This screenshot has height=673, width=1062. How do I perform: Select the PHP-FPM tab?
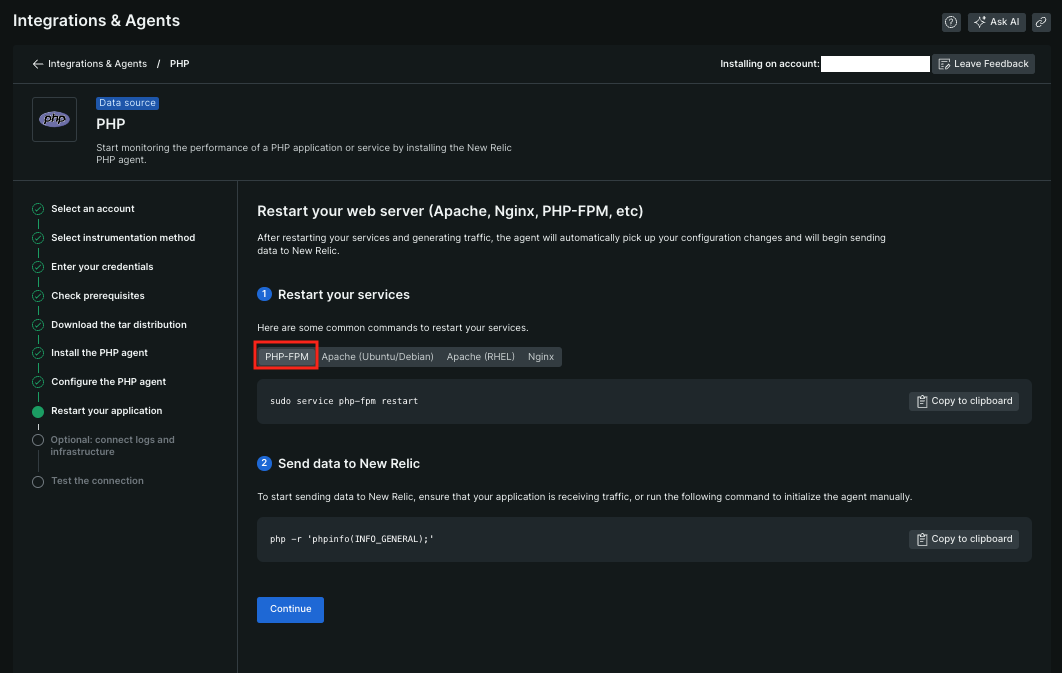[x=286, y=357]
